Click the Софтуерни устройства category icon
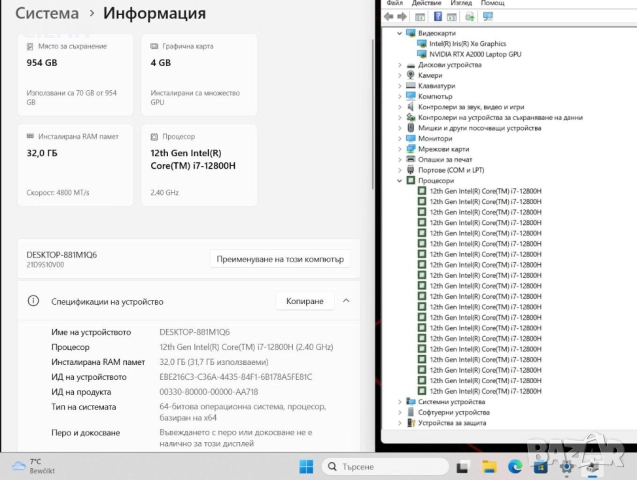This screenshot has height=480, width=637. point(411,412)
